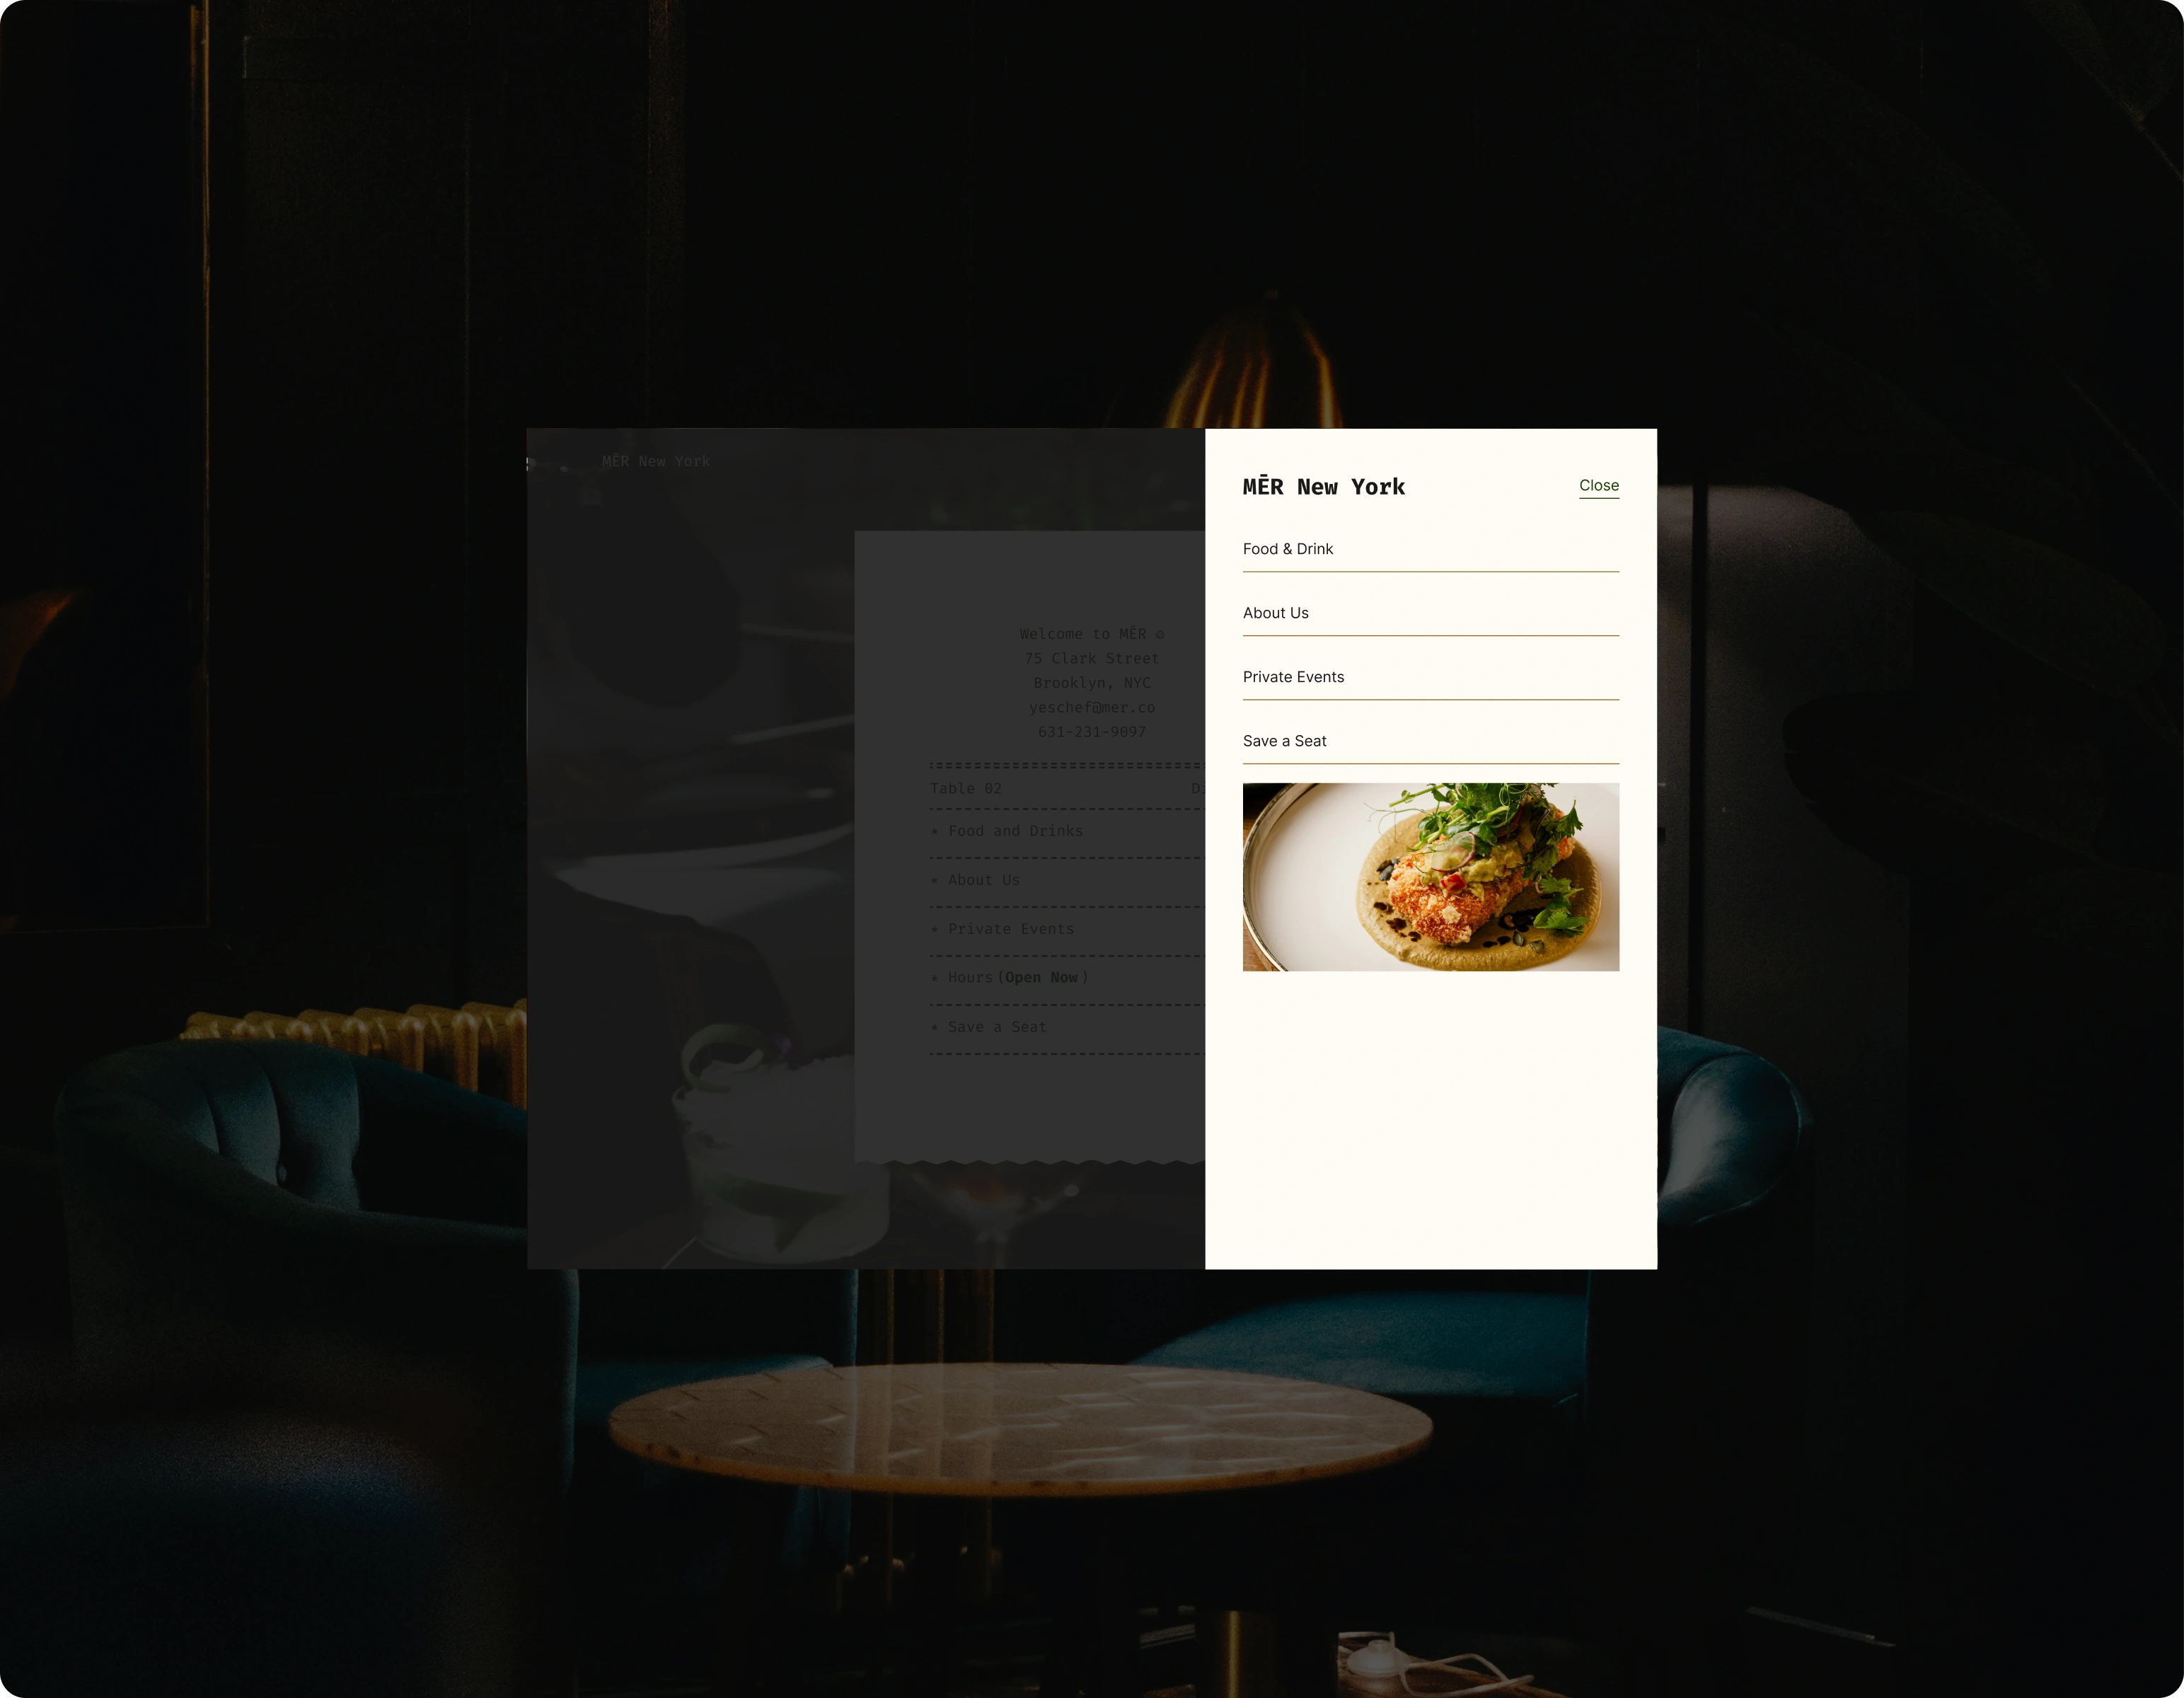Screen dimensions: 2184x1698
Task: Click the Food & Drink menu item
Action: pos(1287,548)
